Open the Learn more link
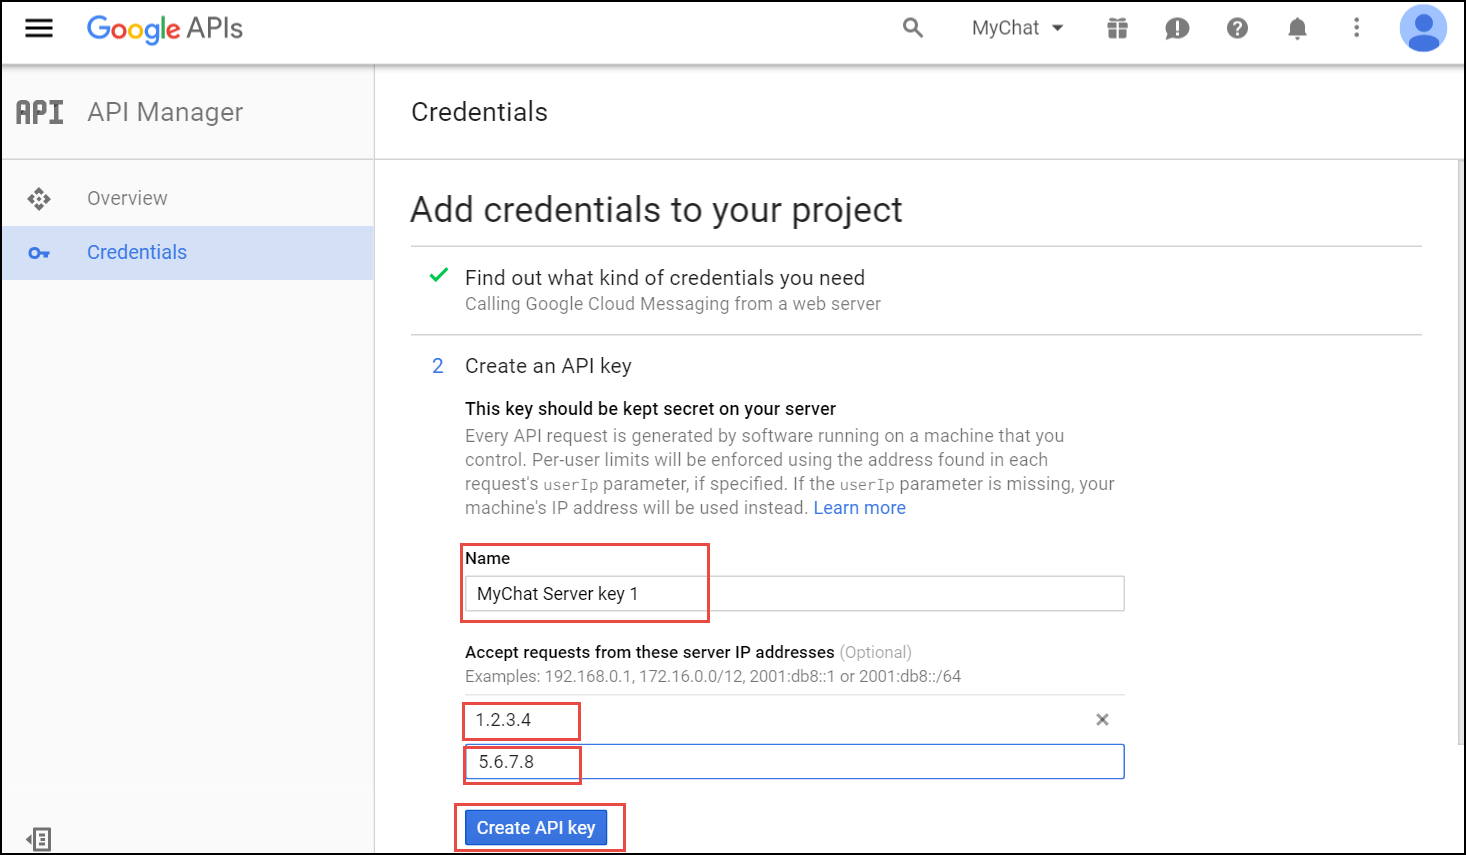The image size is (1466, 855). [859, 508]
